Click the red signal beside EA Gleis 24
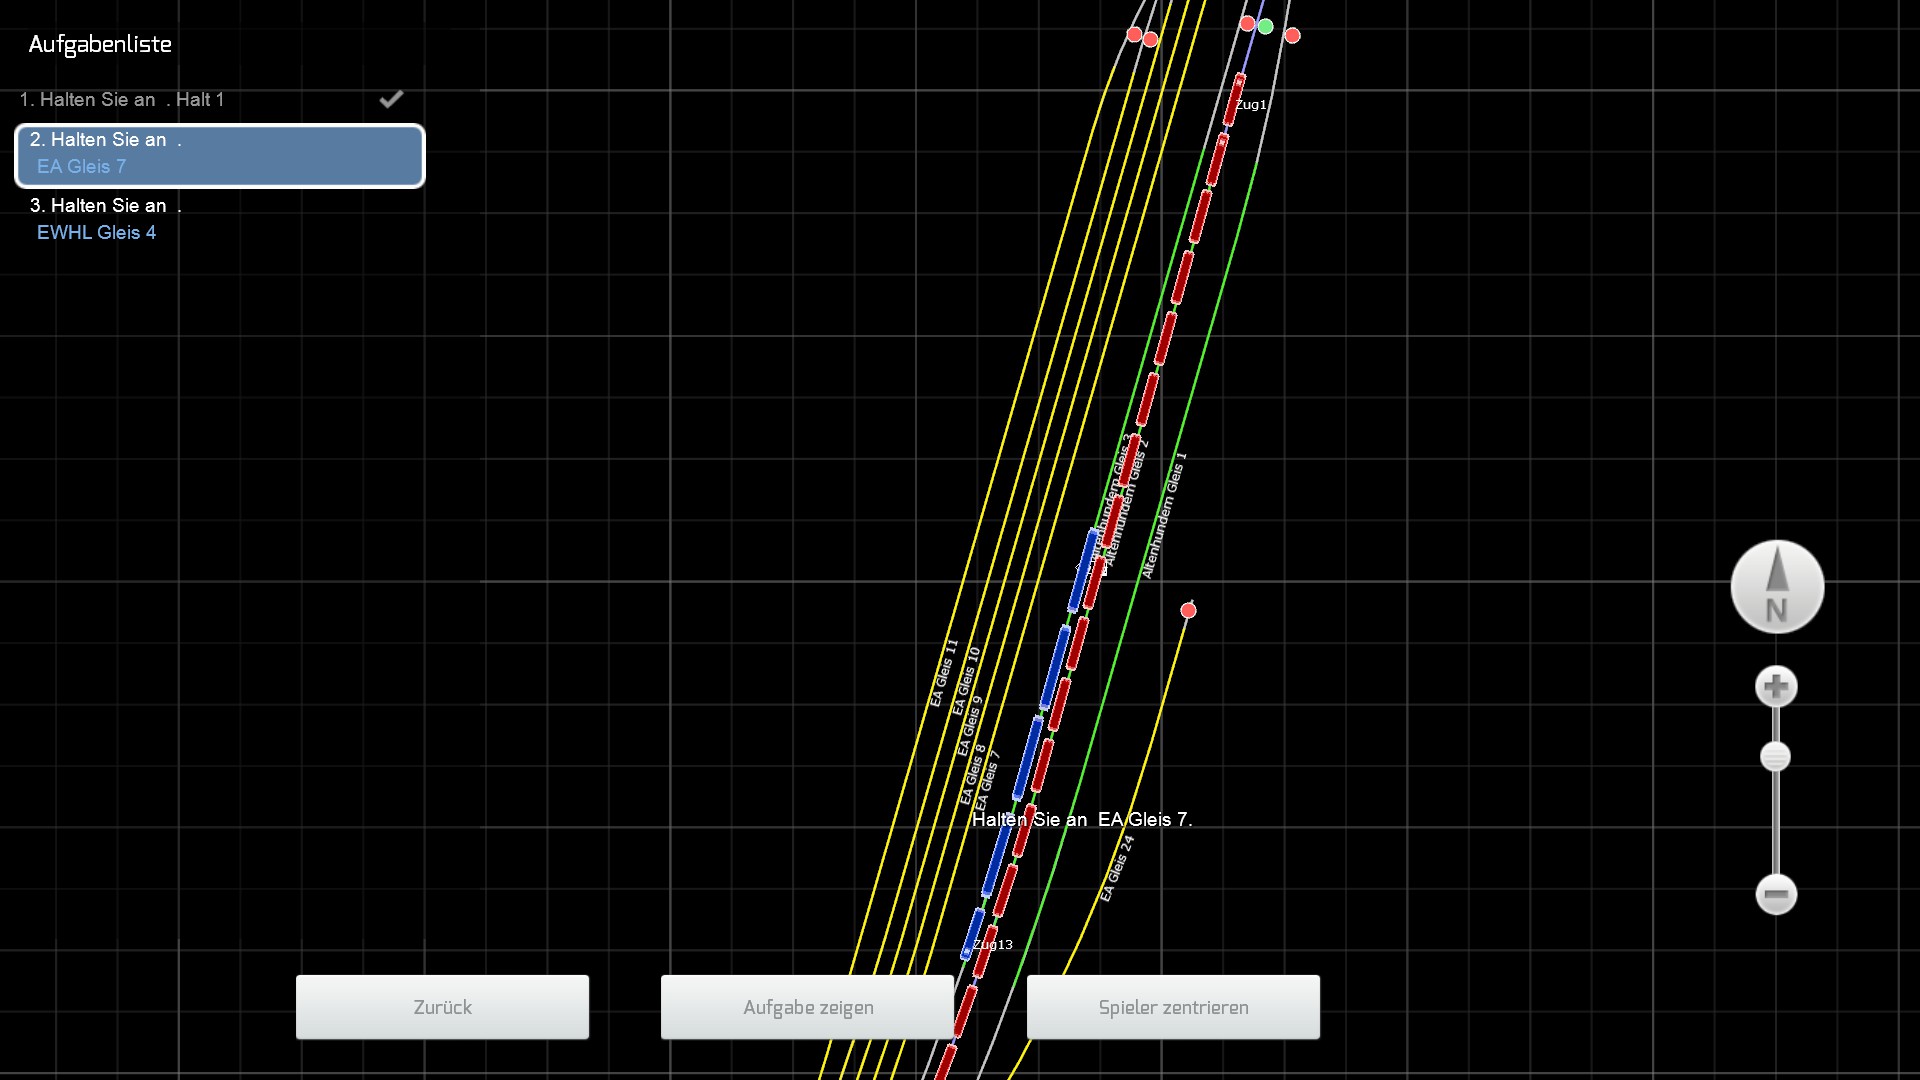Screen dimensions: 1920x1080 [x=1188, y=610]
